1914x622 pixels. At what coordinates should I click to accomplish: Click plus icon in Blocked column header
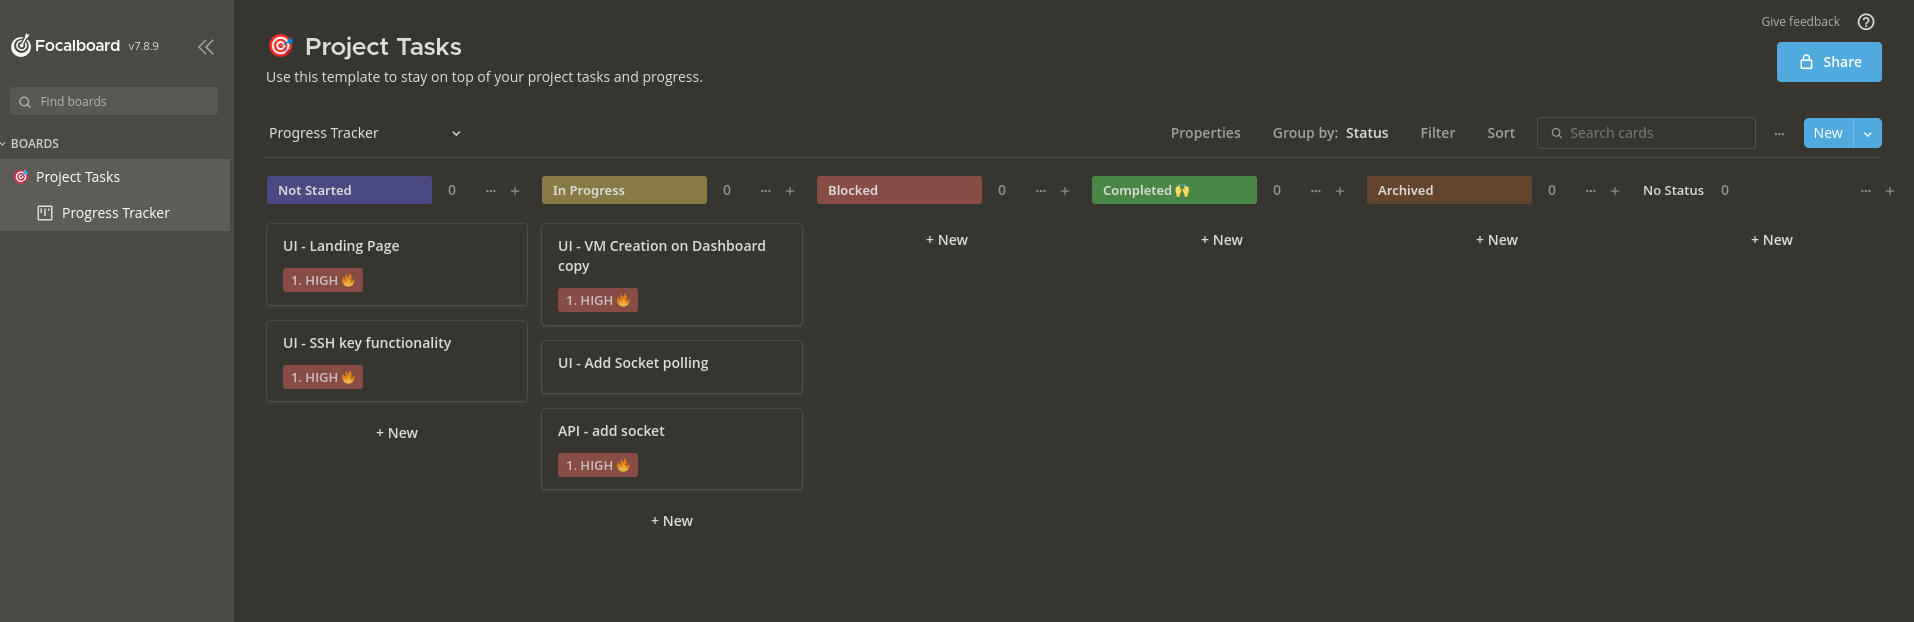coord(1065,191)
